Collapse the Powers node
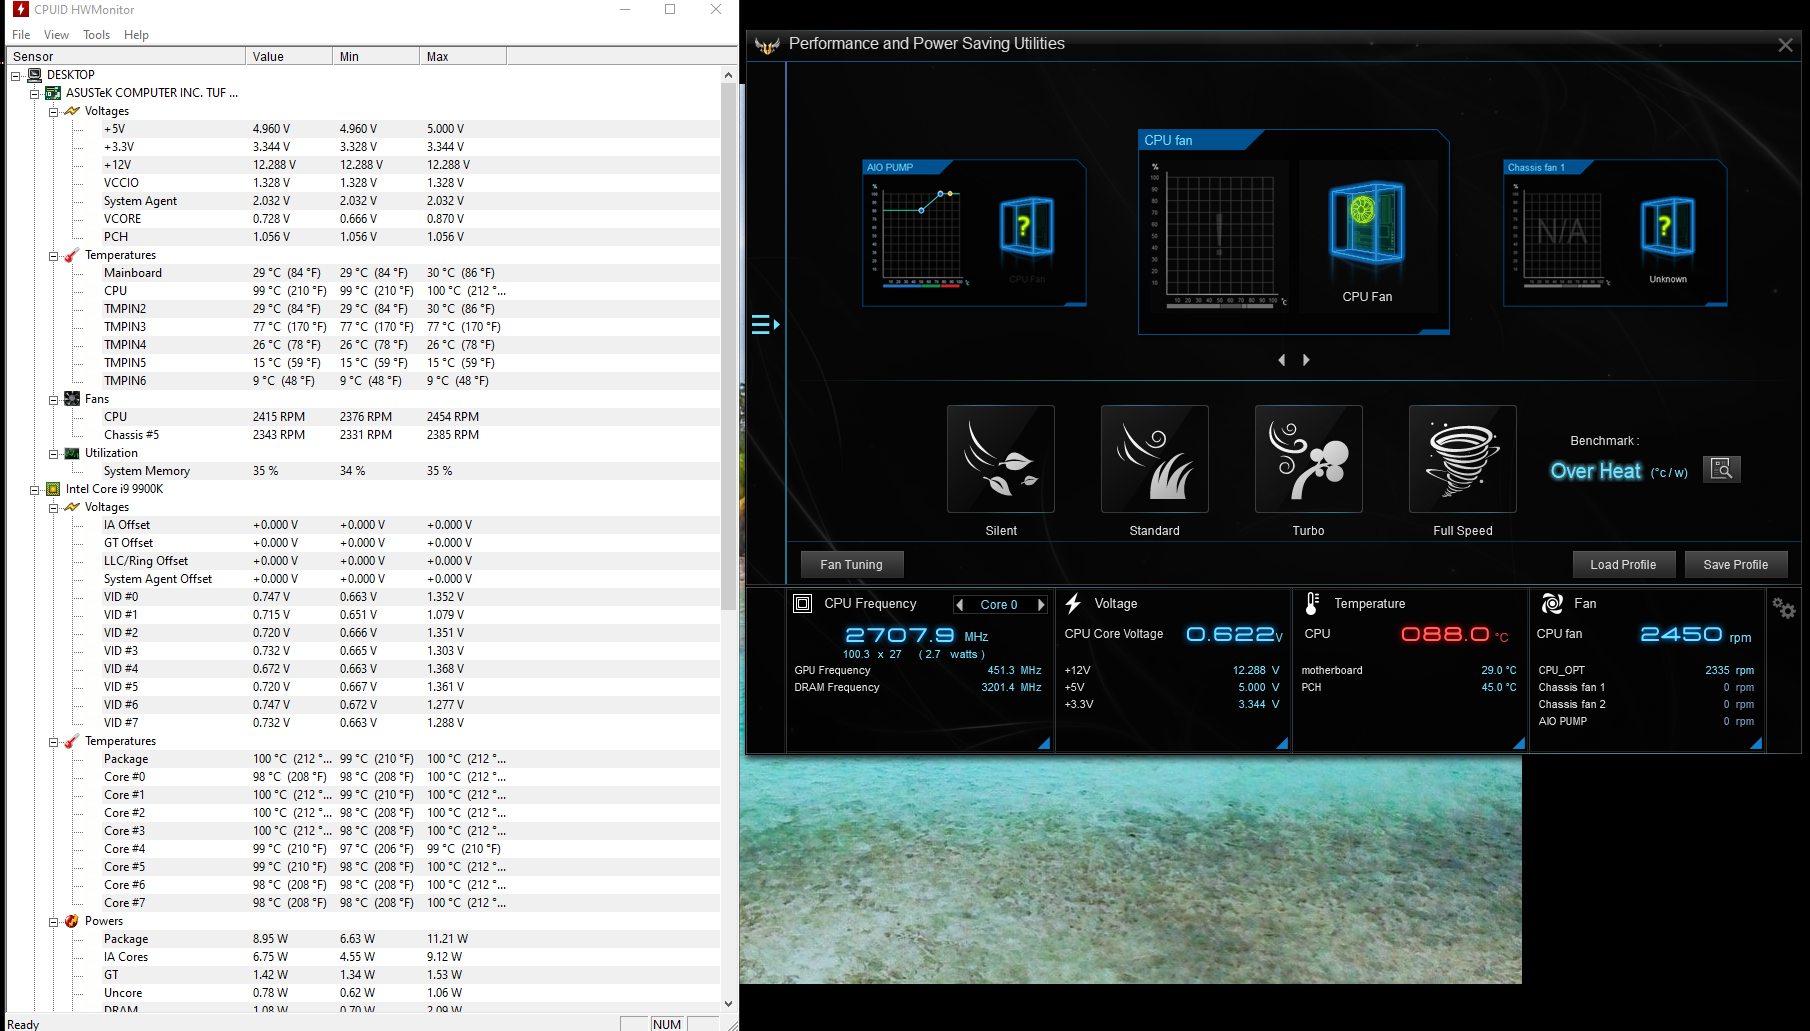This screenshot has width=1810, height=1031. [53, 921]
